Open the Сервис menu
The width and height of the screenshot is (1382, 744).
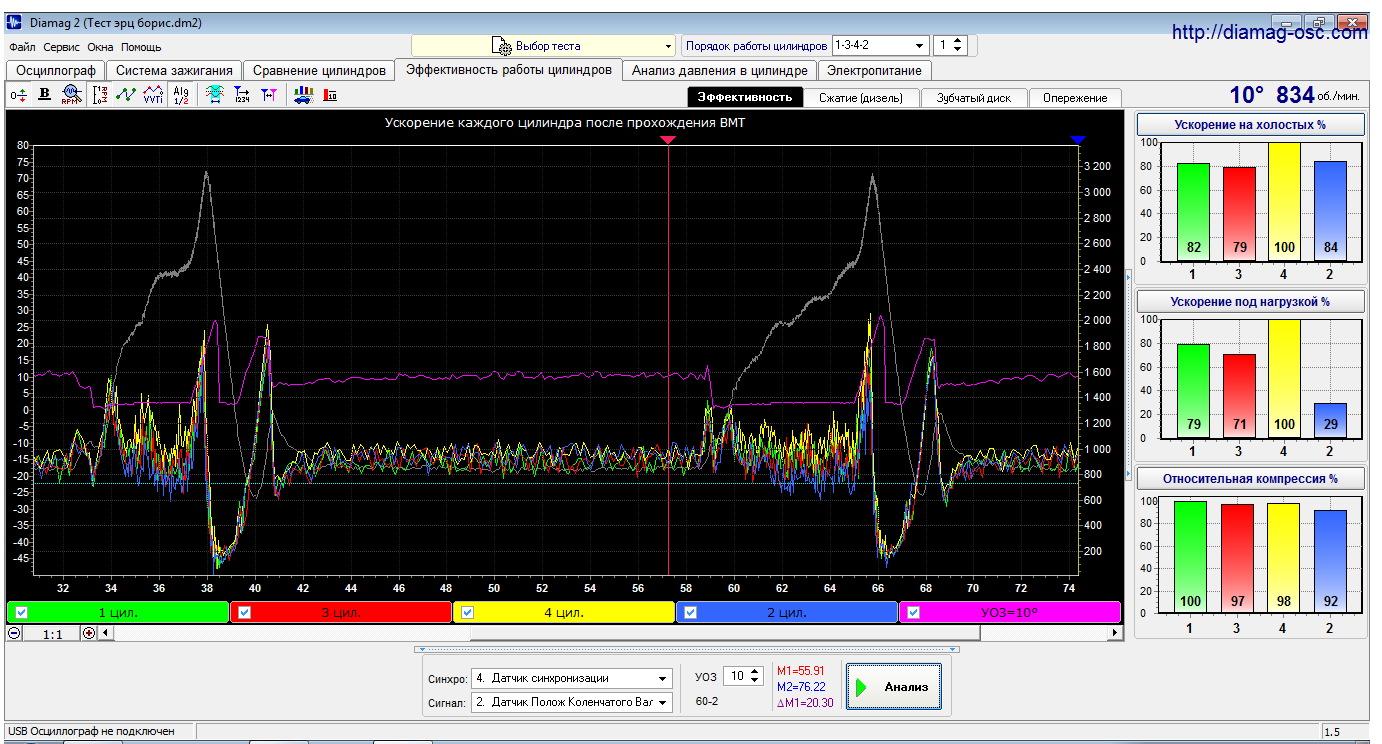pos(62,47)
